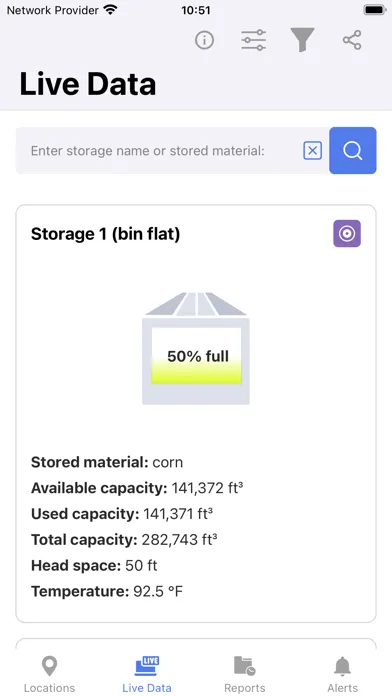The height and width of the screenshot is (696, 392).
Task: Tap the funnel filter icon
Action: point(303,40)
